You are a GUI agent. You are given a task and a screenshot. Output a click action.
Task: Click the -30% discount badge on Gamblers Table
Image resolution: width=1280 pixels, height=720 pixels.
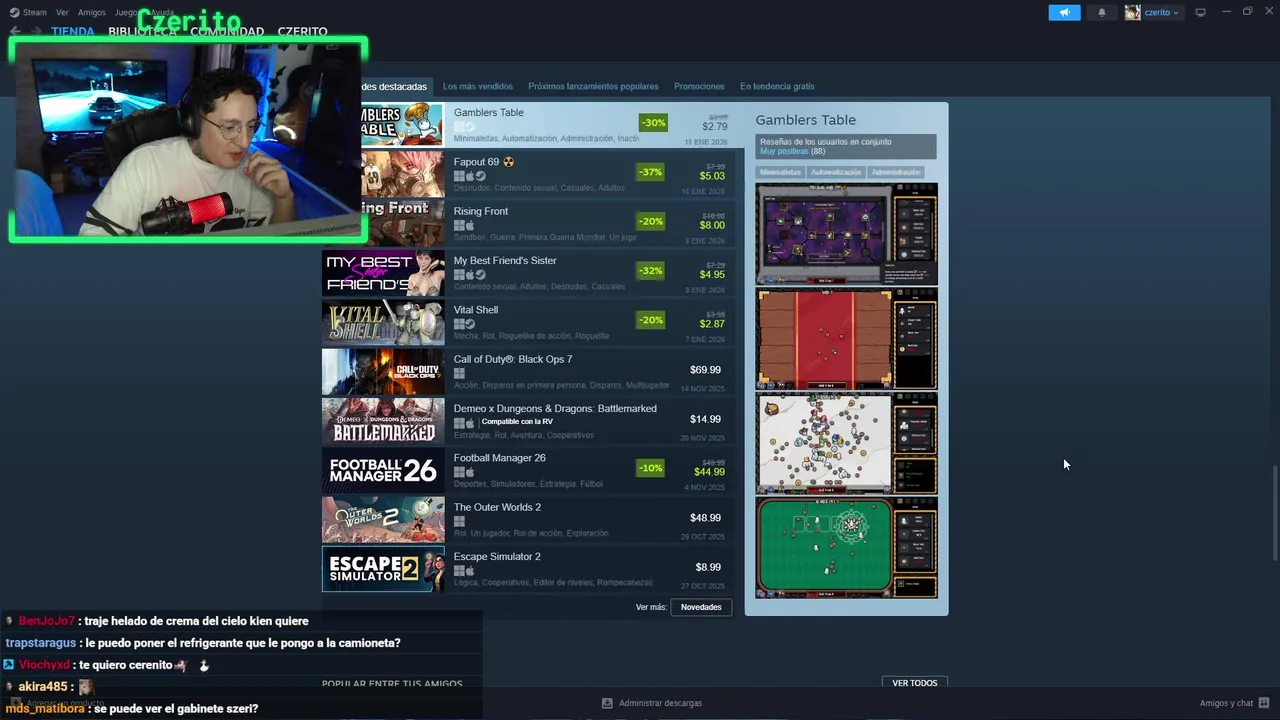(653, 123)
